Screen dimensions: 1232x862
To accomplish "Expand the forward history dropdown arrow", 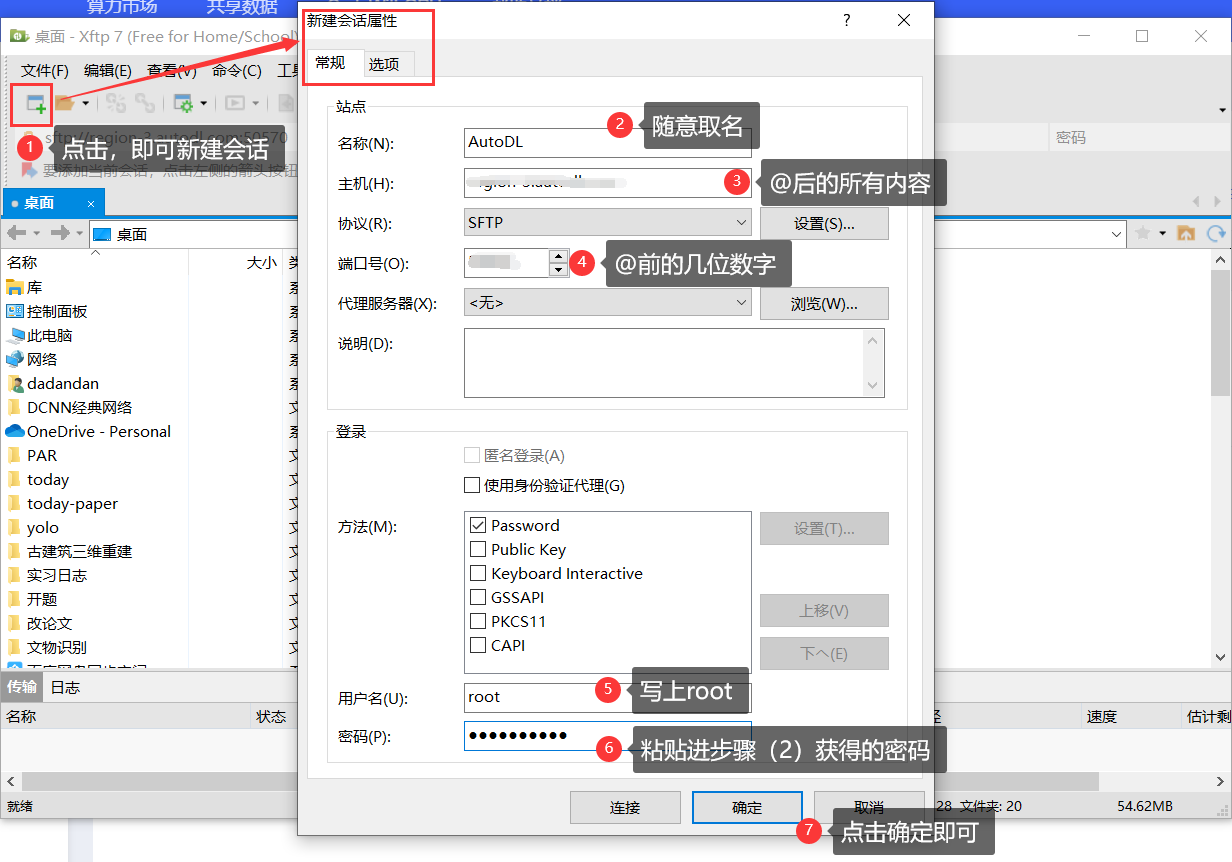I will (78, 233).
